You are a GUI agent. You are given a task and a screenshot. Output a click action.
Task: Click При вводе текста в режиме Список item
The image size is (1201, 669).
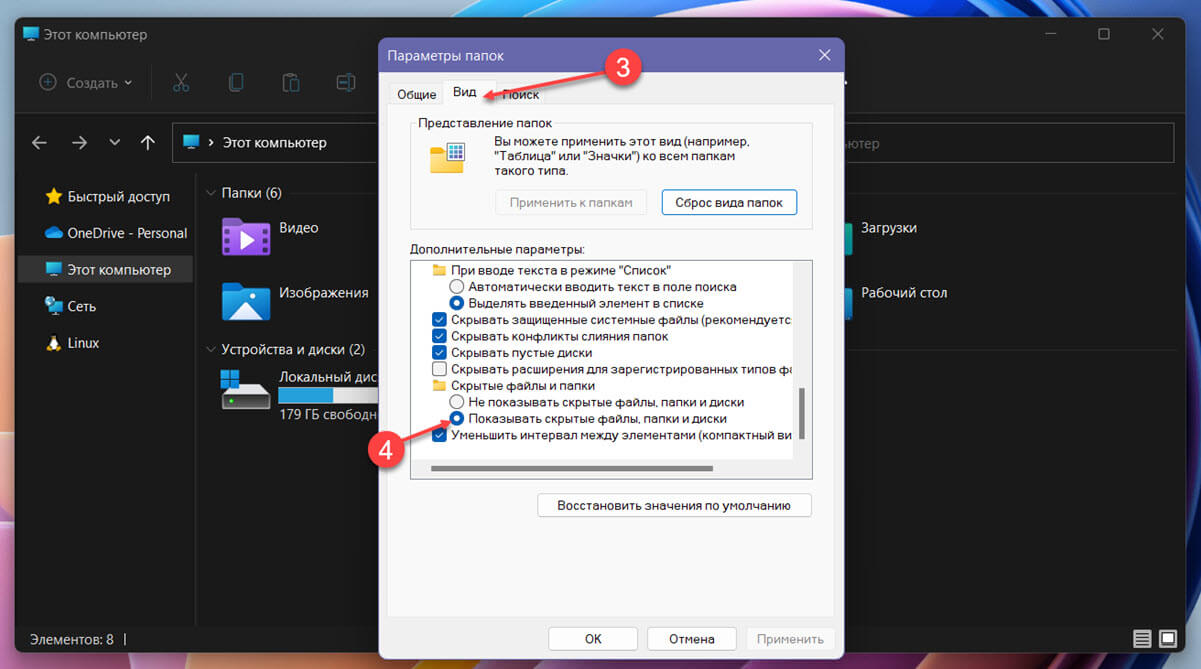coord(551,270)
